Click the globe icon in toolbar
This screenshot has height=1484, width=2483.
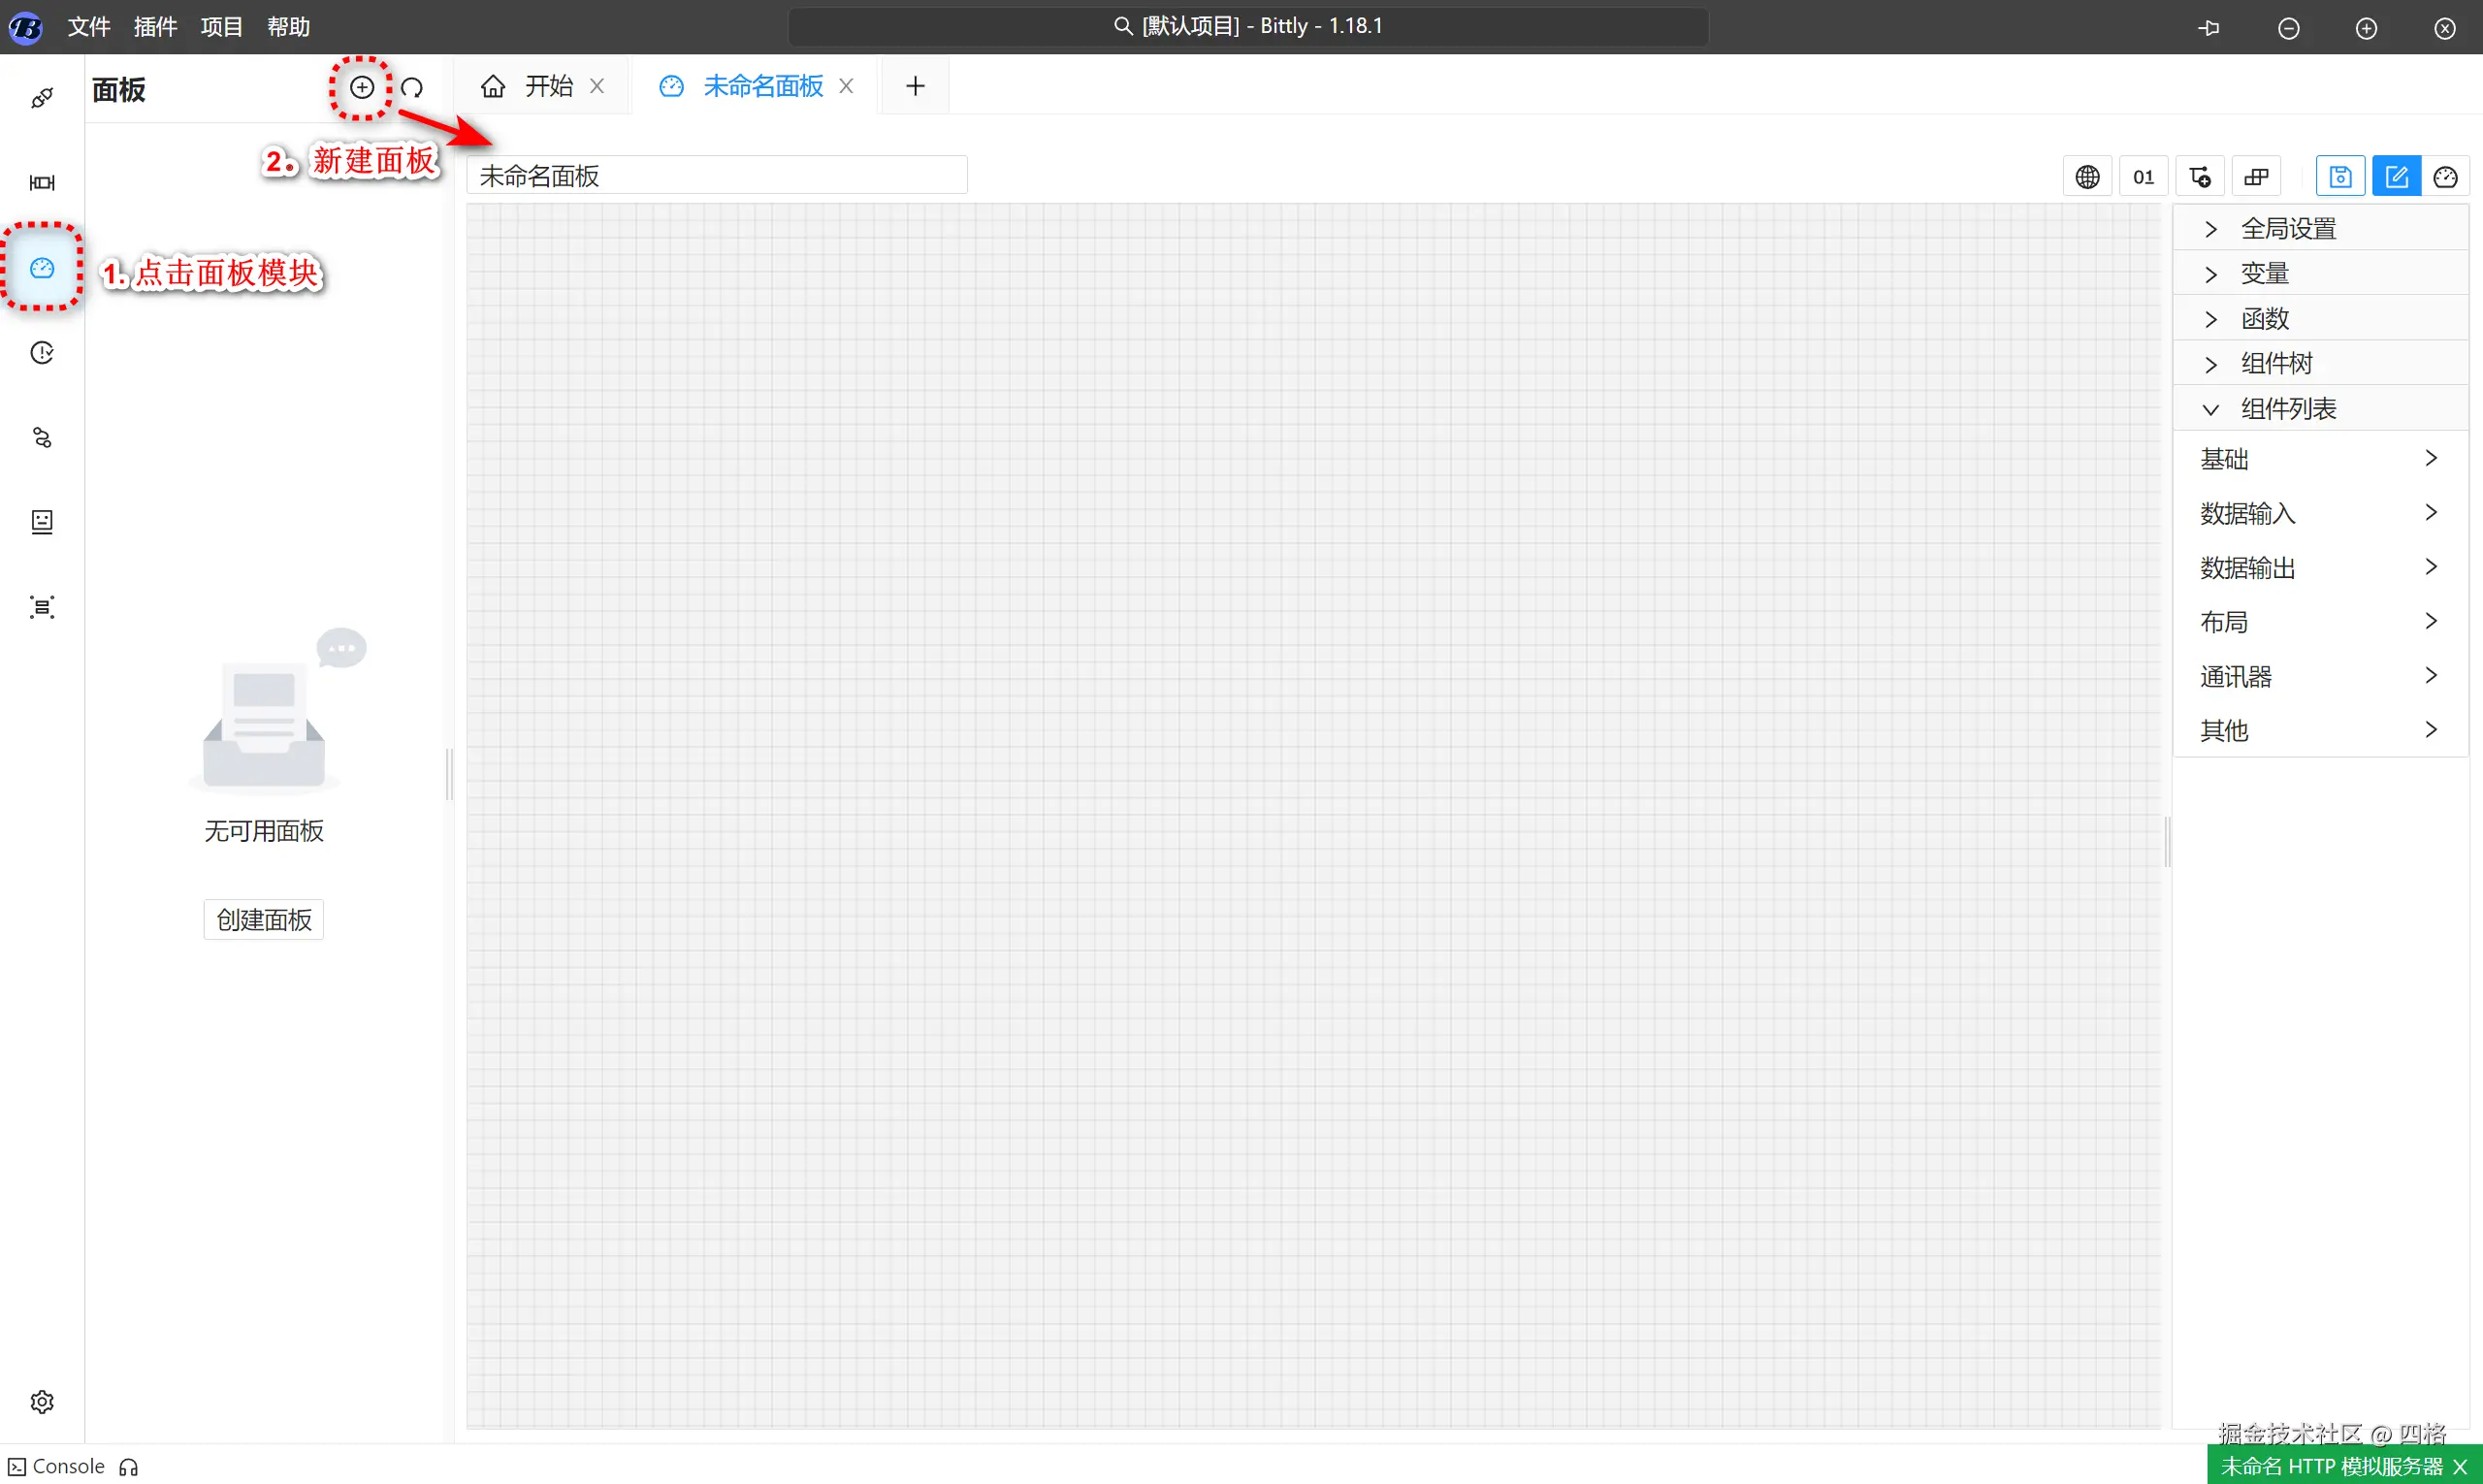point(2087,177)
